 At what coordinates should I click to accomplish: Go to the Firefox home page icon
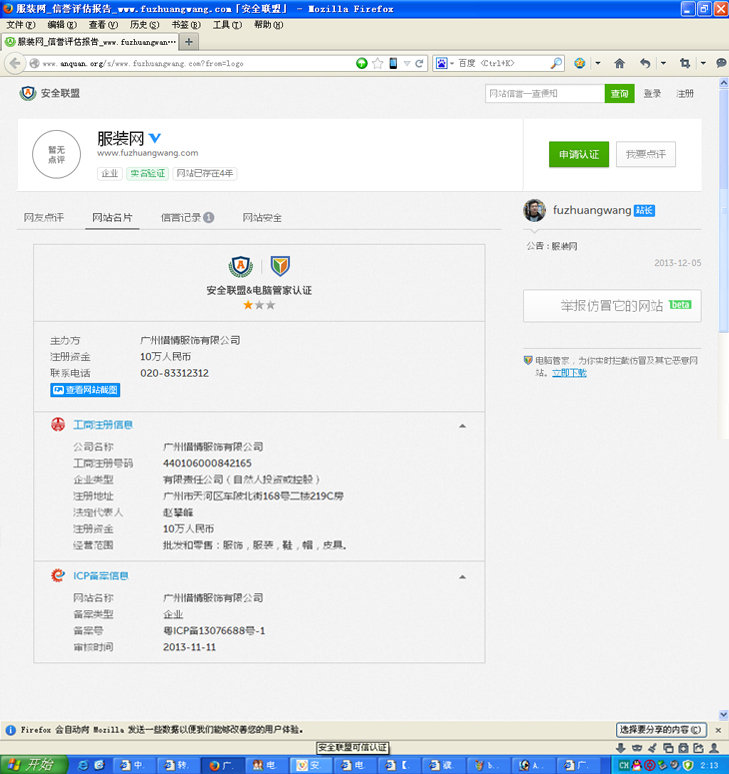tap(619, 63)
